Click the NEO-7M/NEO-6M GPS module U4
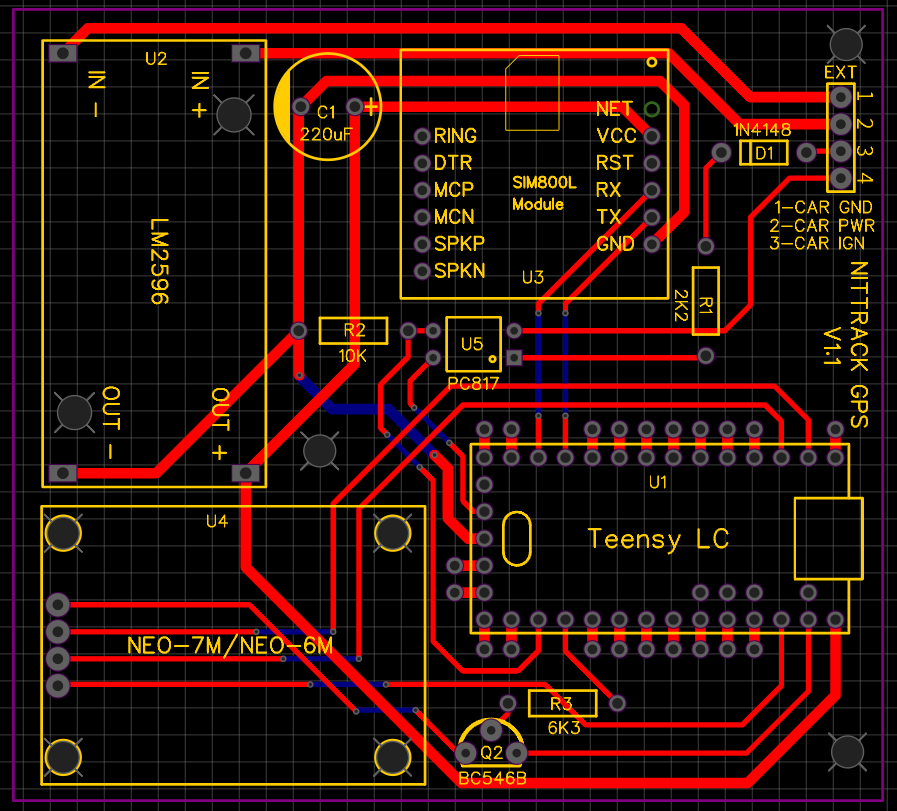897x811 pixels. pos(230,645)
